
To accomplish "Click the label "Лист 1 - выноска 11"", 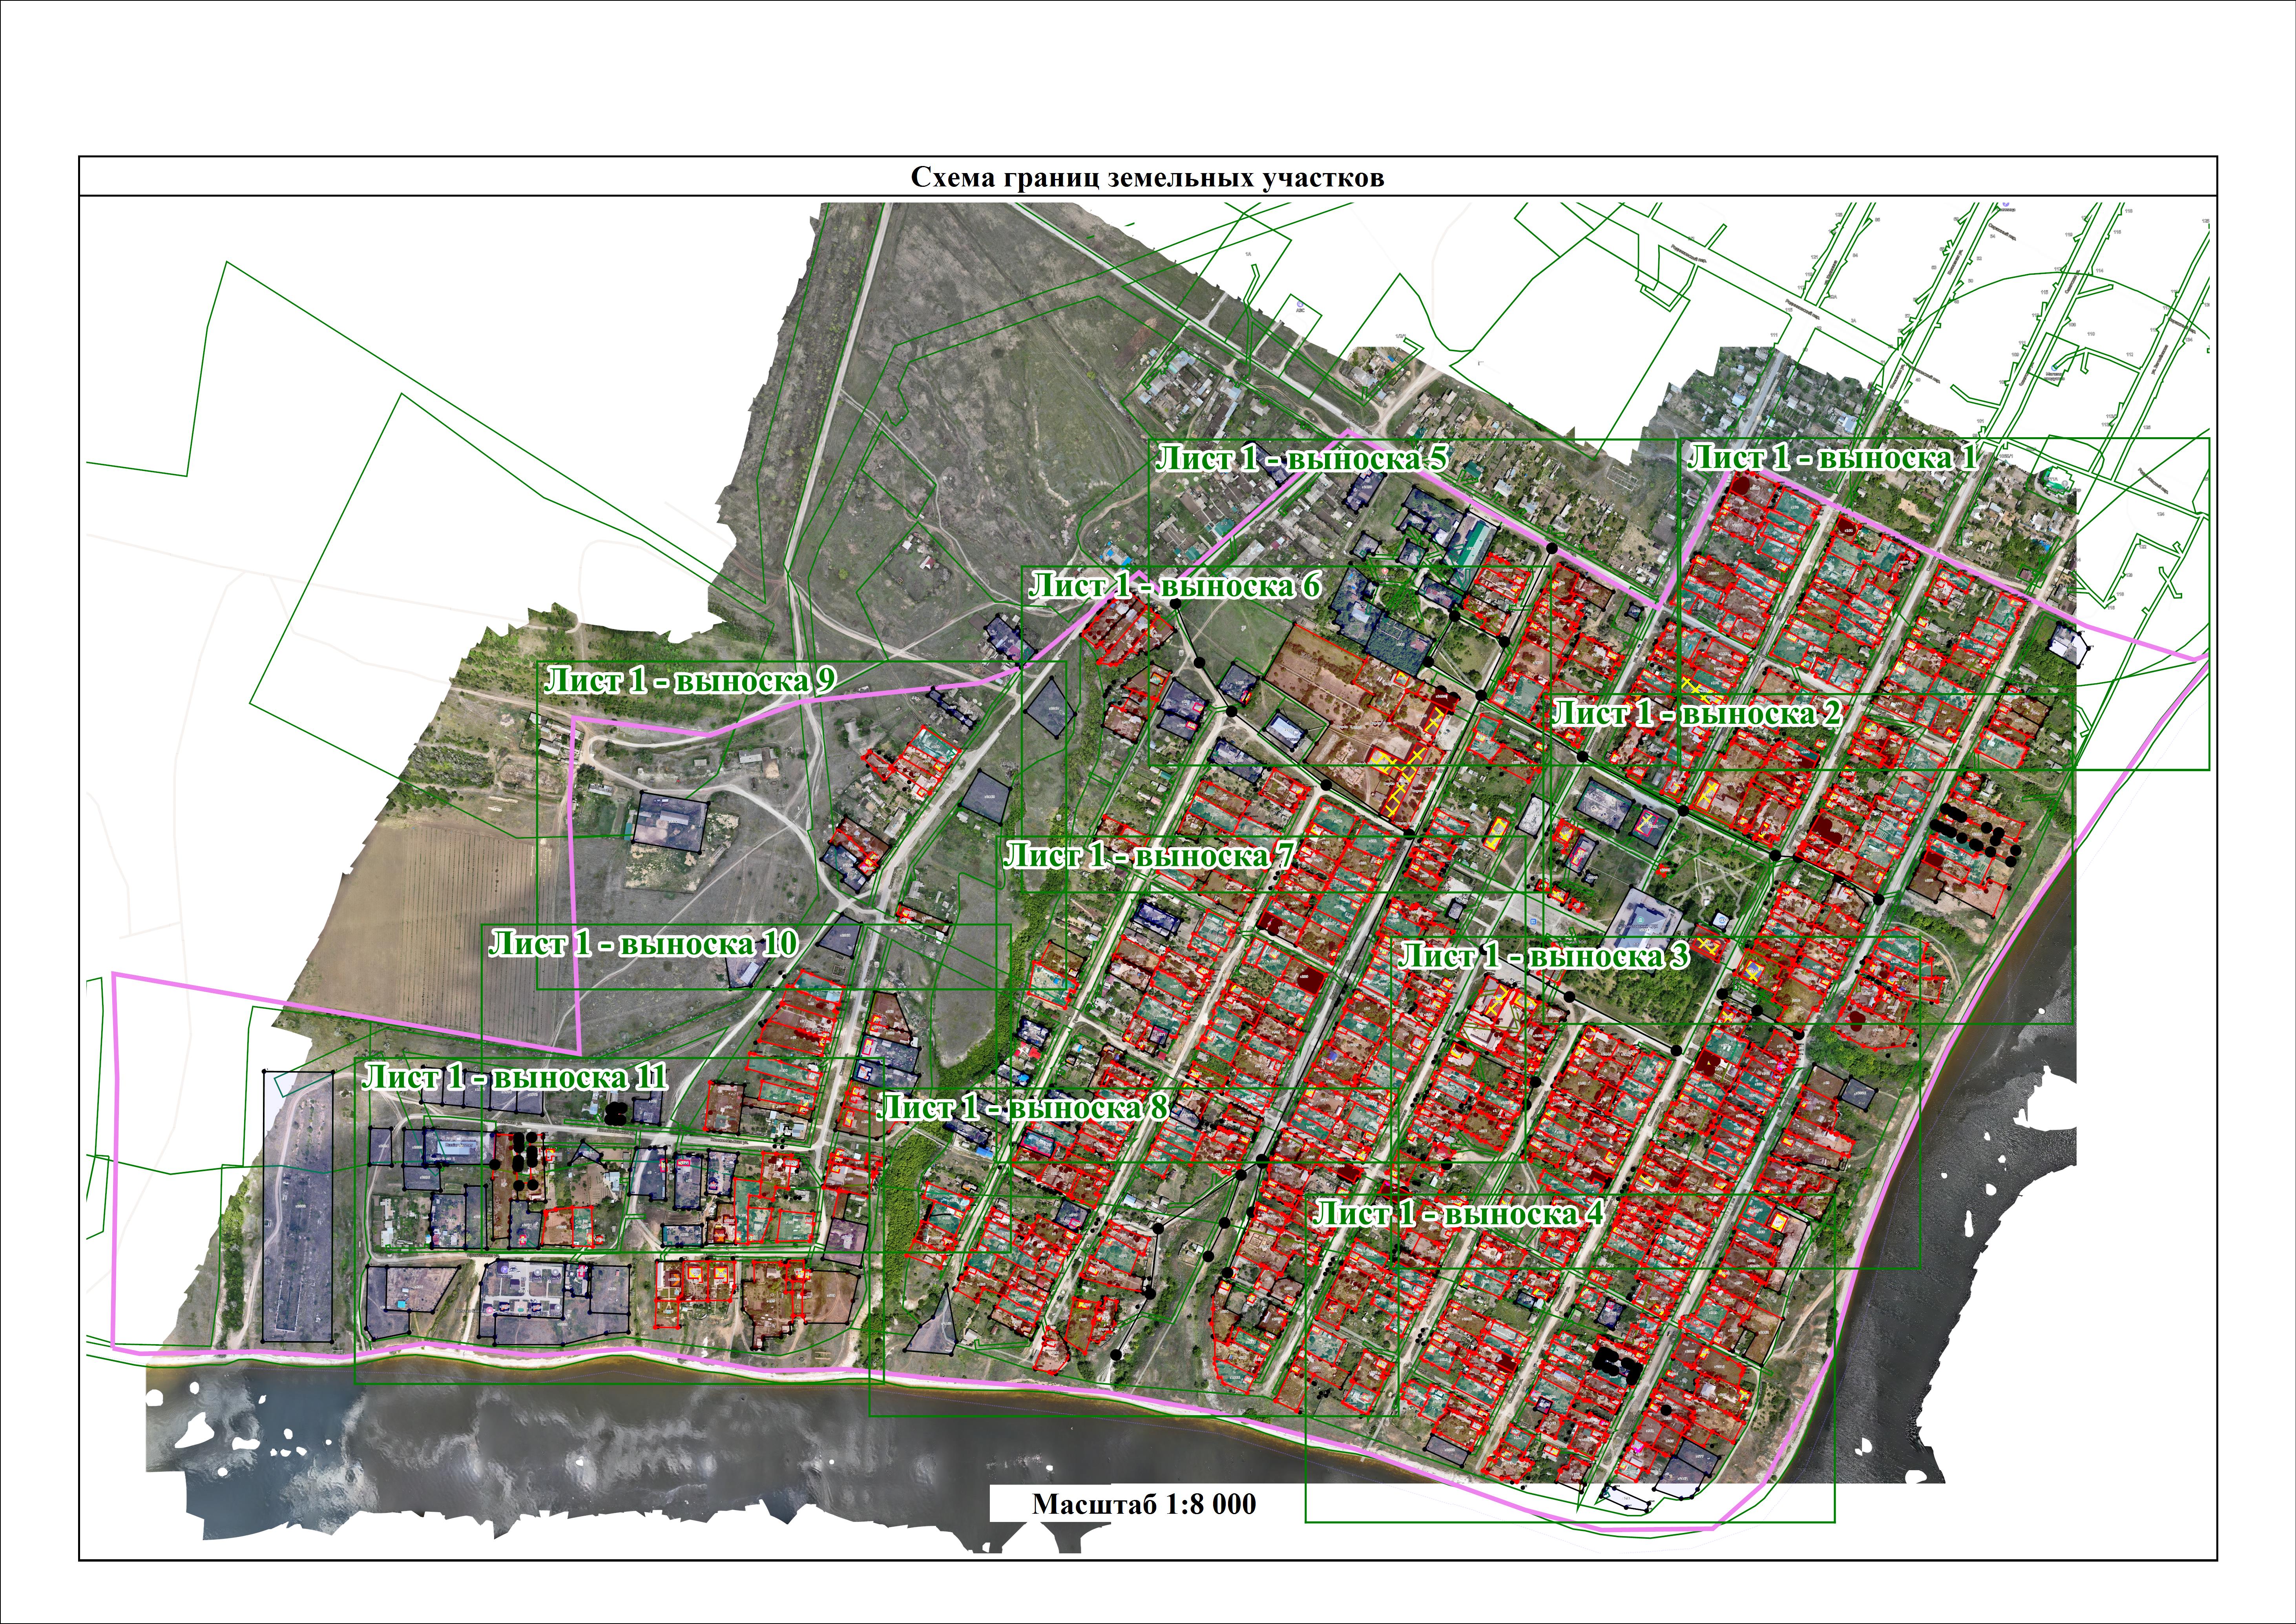I will (x=515, y=1077).
